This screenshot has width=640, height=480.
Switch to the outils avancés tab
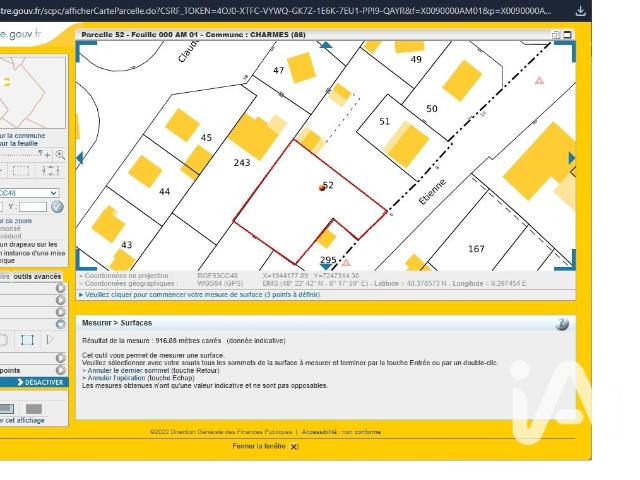(x=37, y=277)
